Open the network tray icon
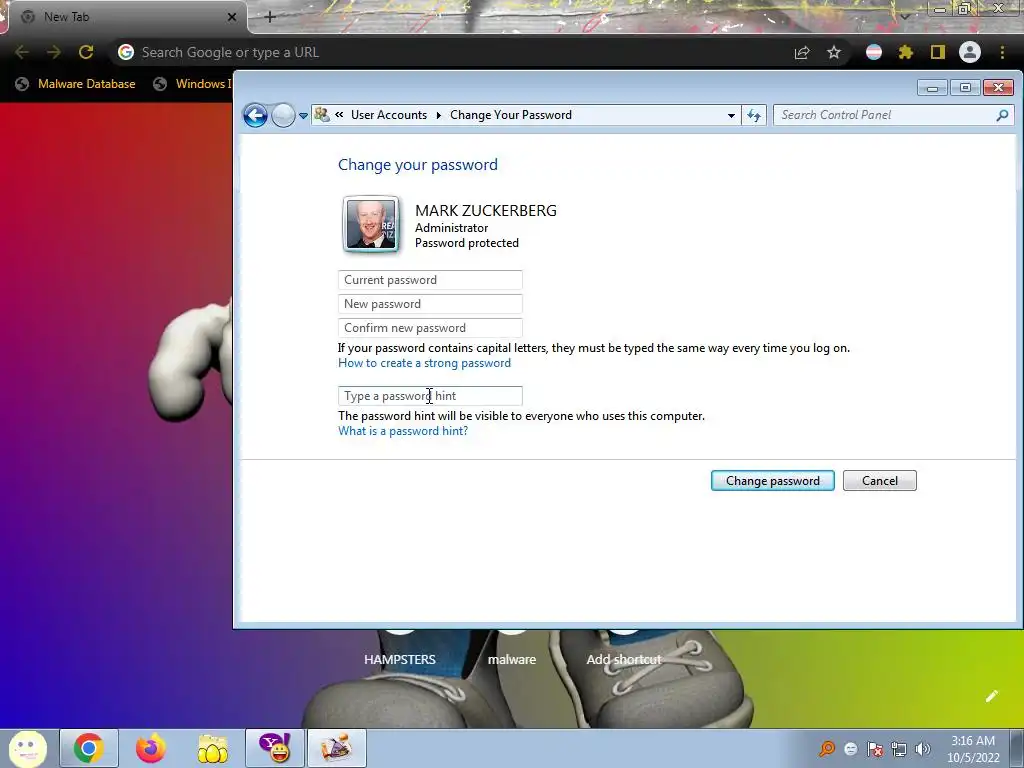The image size is (1024, 768). coord(899,749)
